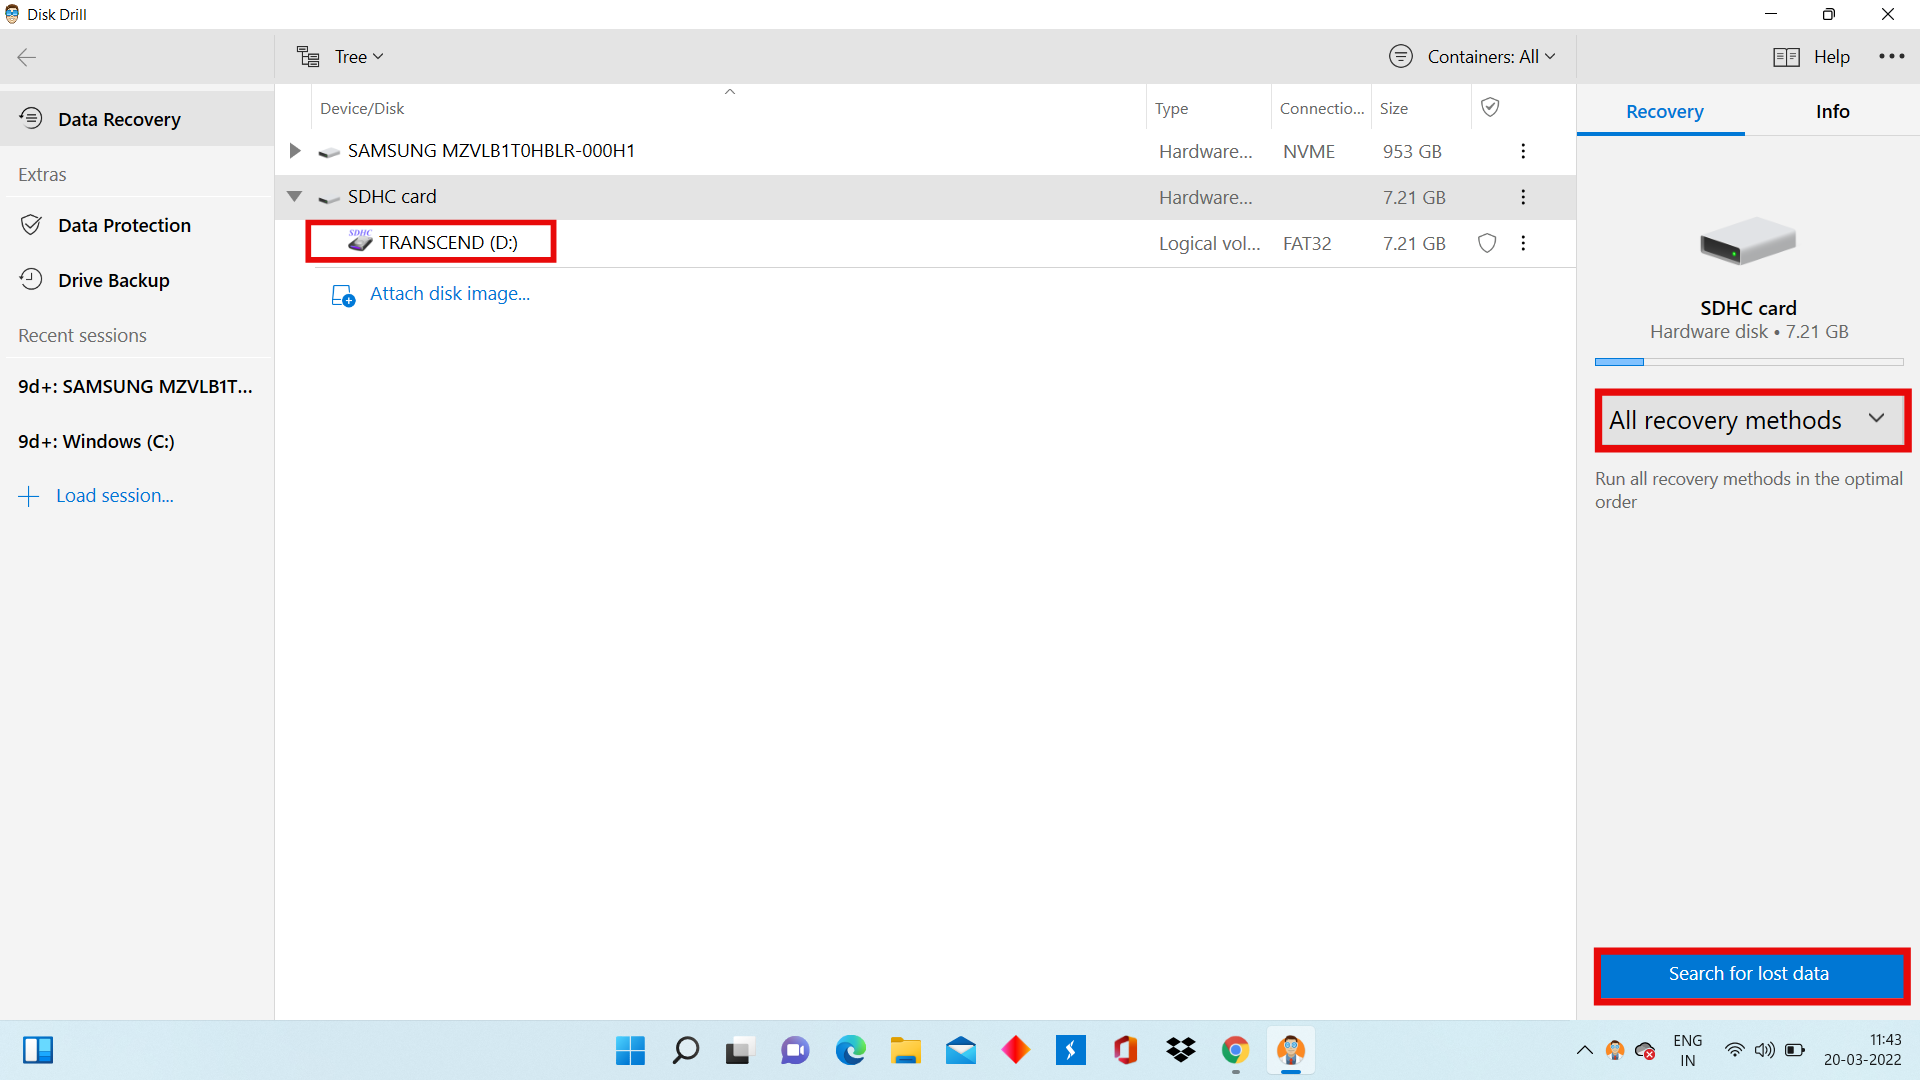
Task: Expand the SAMSUNG MZVLB1T0HBLR-000H1 disk row
Action: click(x=294, y=151)
